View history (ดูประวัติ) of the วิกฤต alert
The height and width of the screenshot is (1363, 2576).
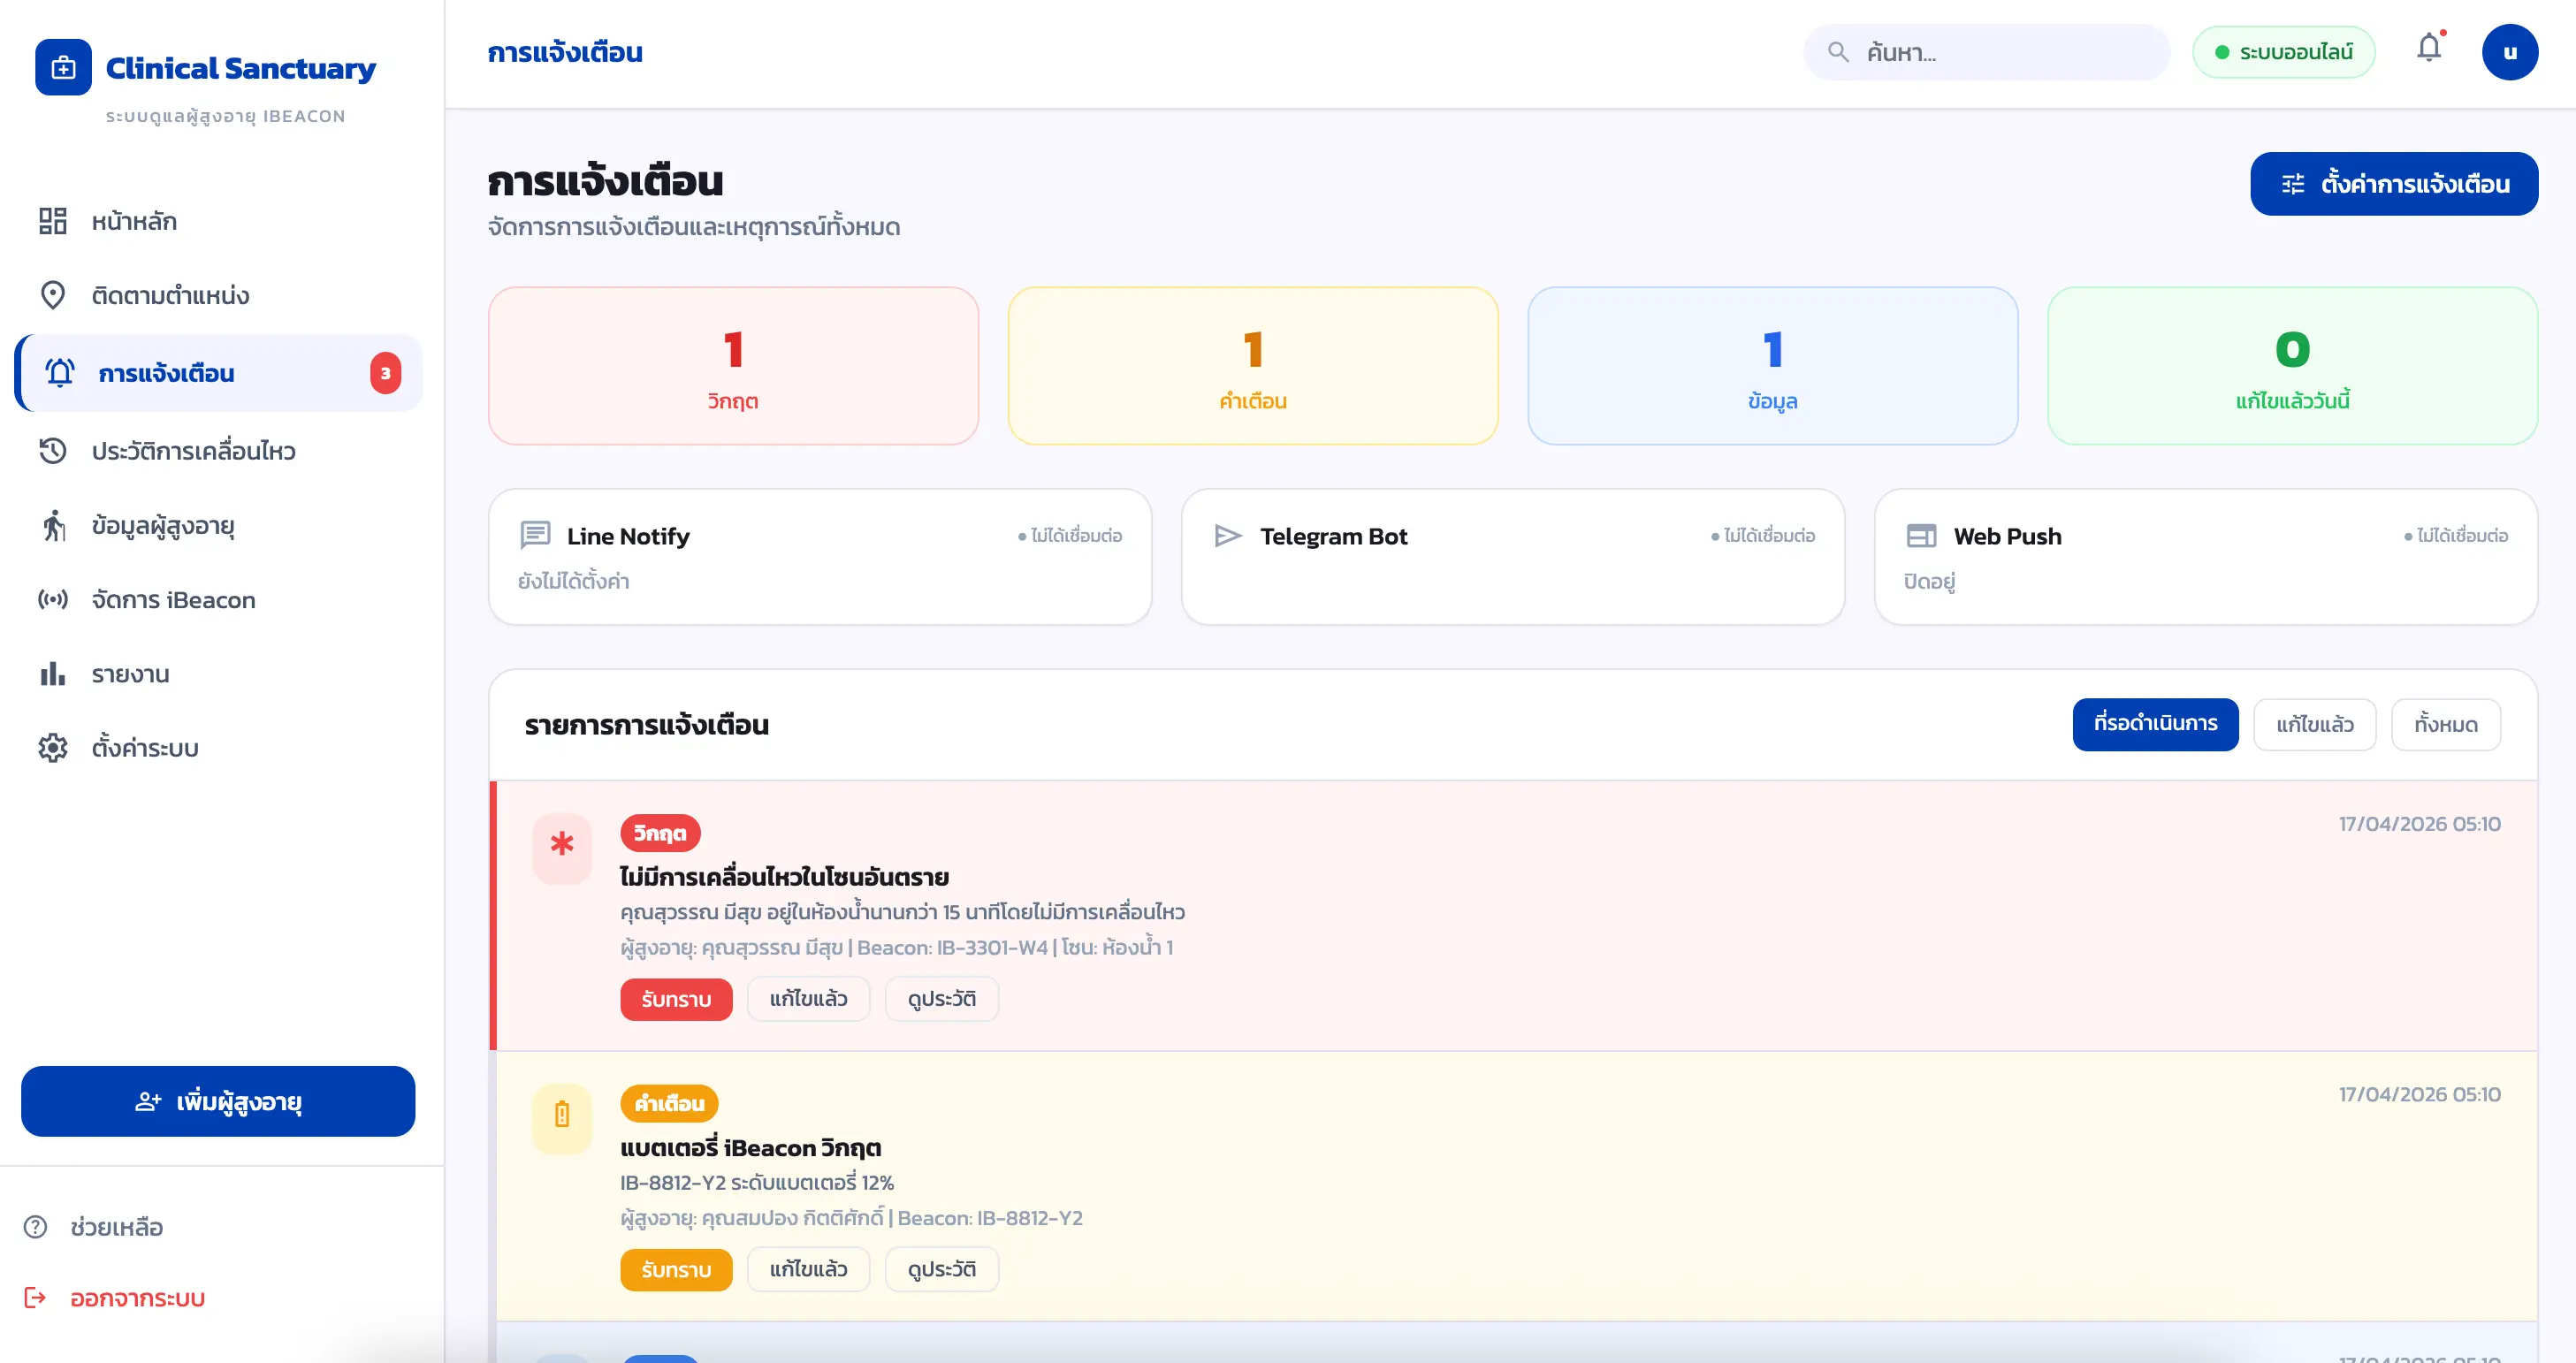pos(941,999)
